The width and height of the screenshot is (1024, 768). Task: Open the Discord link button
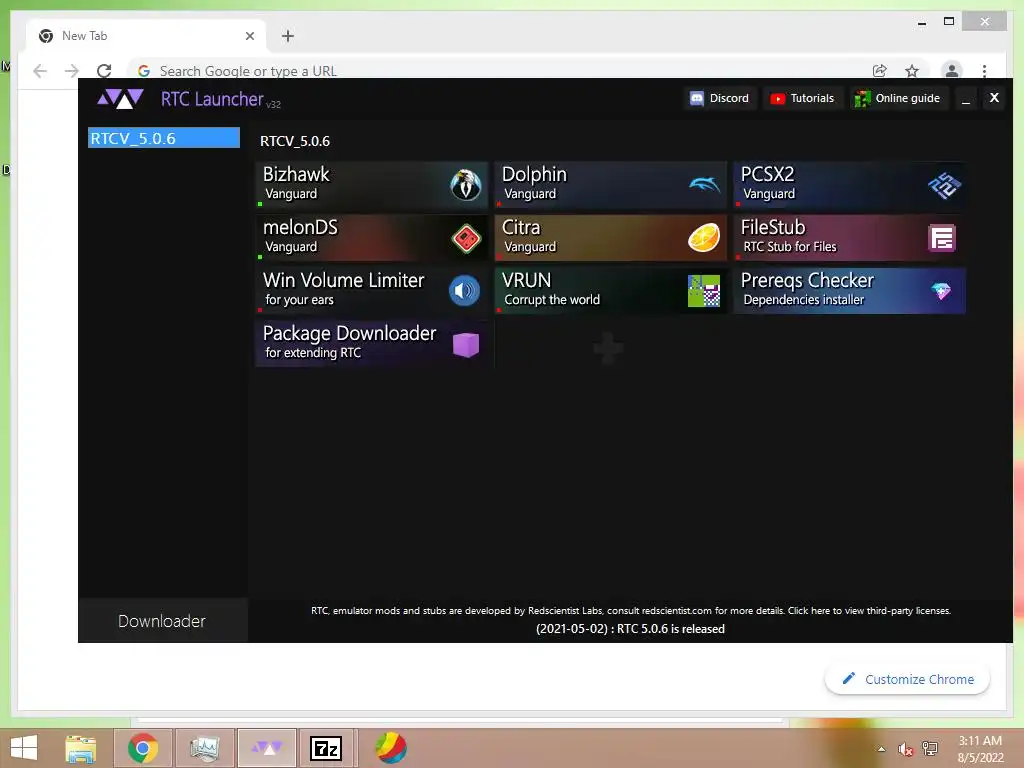[x=720, y=98]
